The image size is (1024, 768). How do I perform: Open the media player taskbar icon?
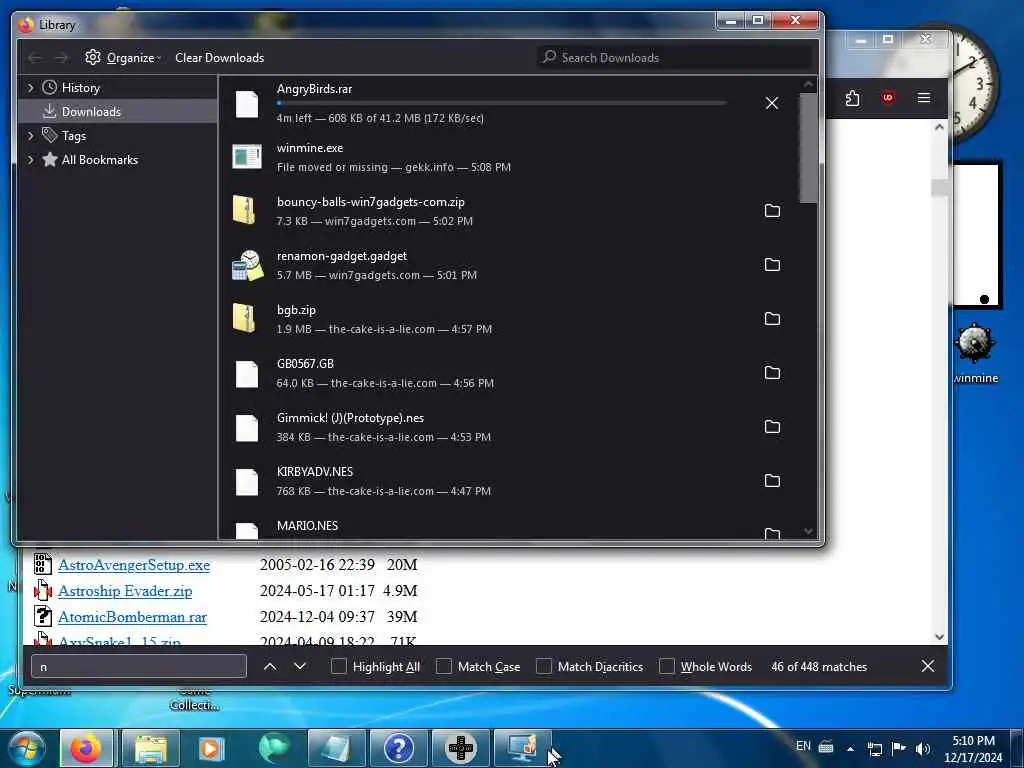tap(212, 748)
